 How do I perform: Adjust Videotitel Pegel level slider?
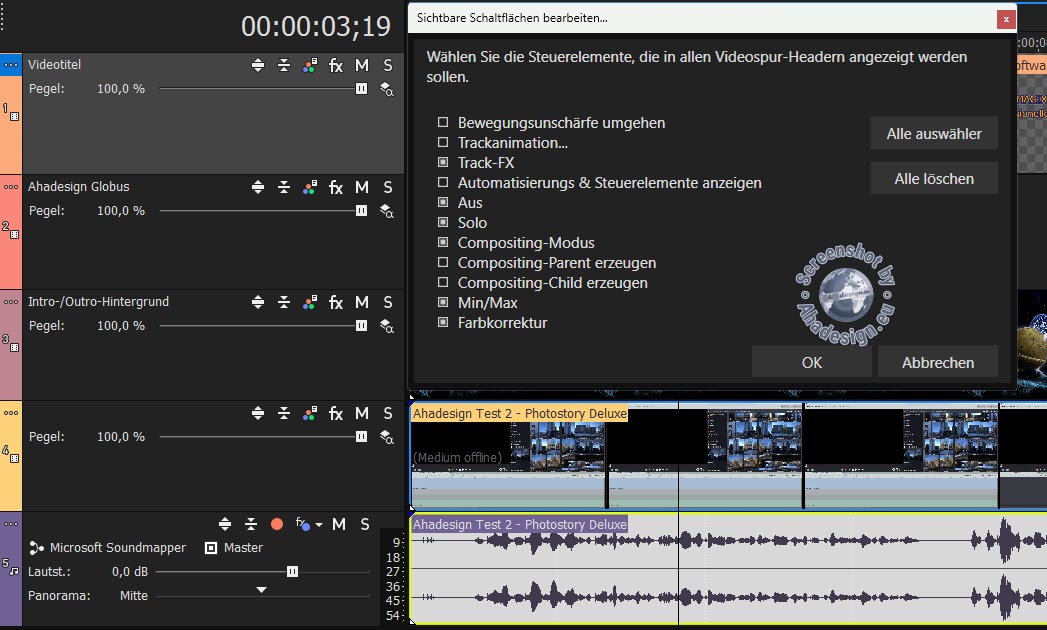click(361, 89)
